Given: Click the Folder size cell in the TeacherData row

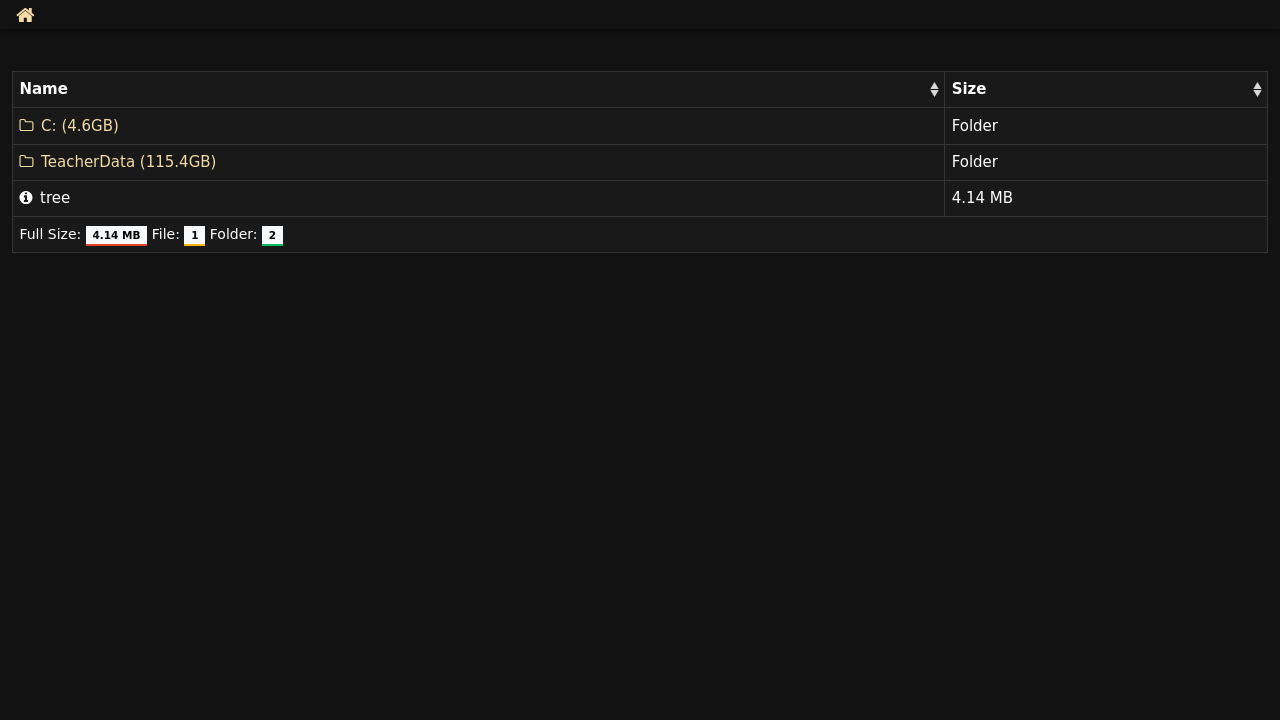Looking at the screenshot, I should pyautogui.click(x=1106, y=162).
